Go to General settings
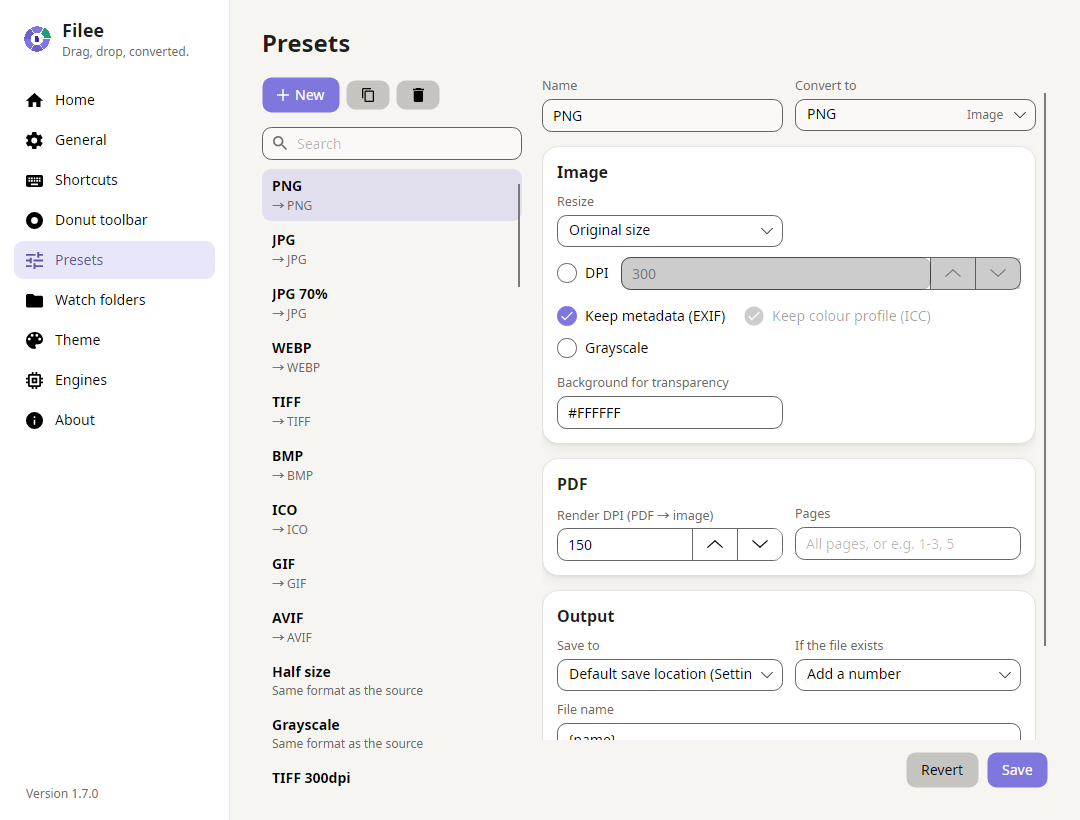Screen dimensions: 1080x820 click(114, 140)
